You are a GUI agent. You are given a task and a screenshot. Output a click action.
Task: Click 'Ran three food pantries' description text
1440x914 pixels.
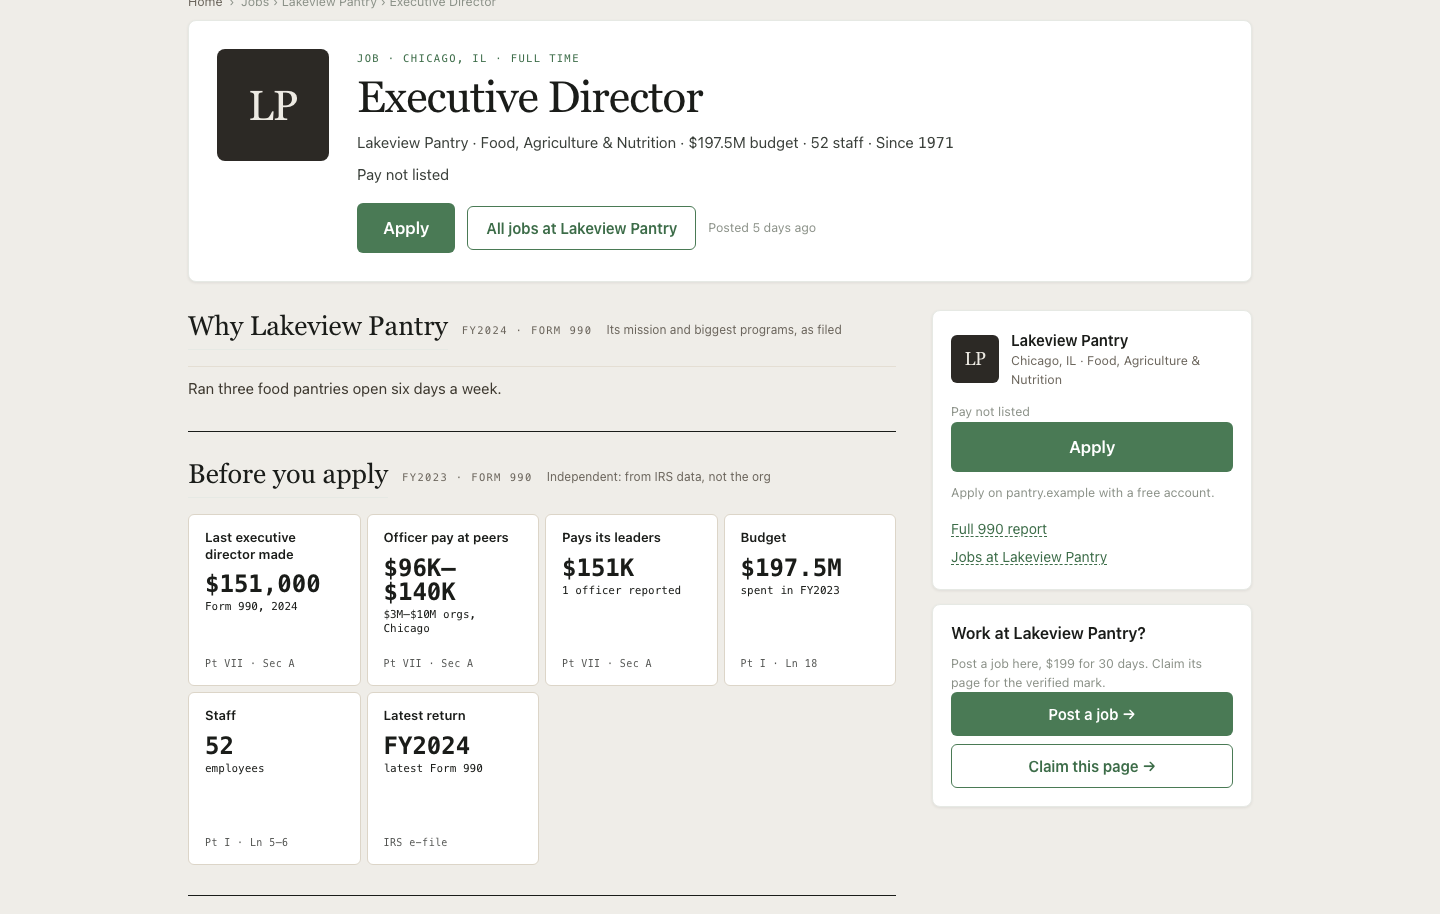(345, 389)
